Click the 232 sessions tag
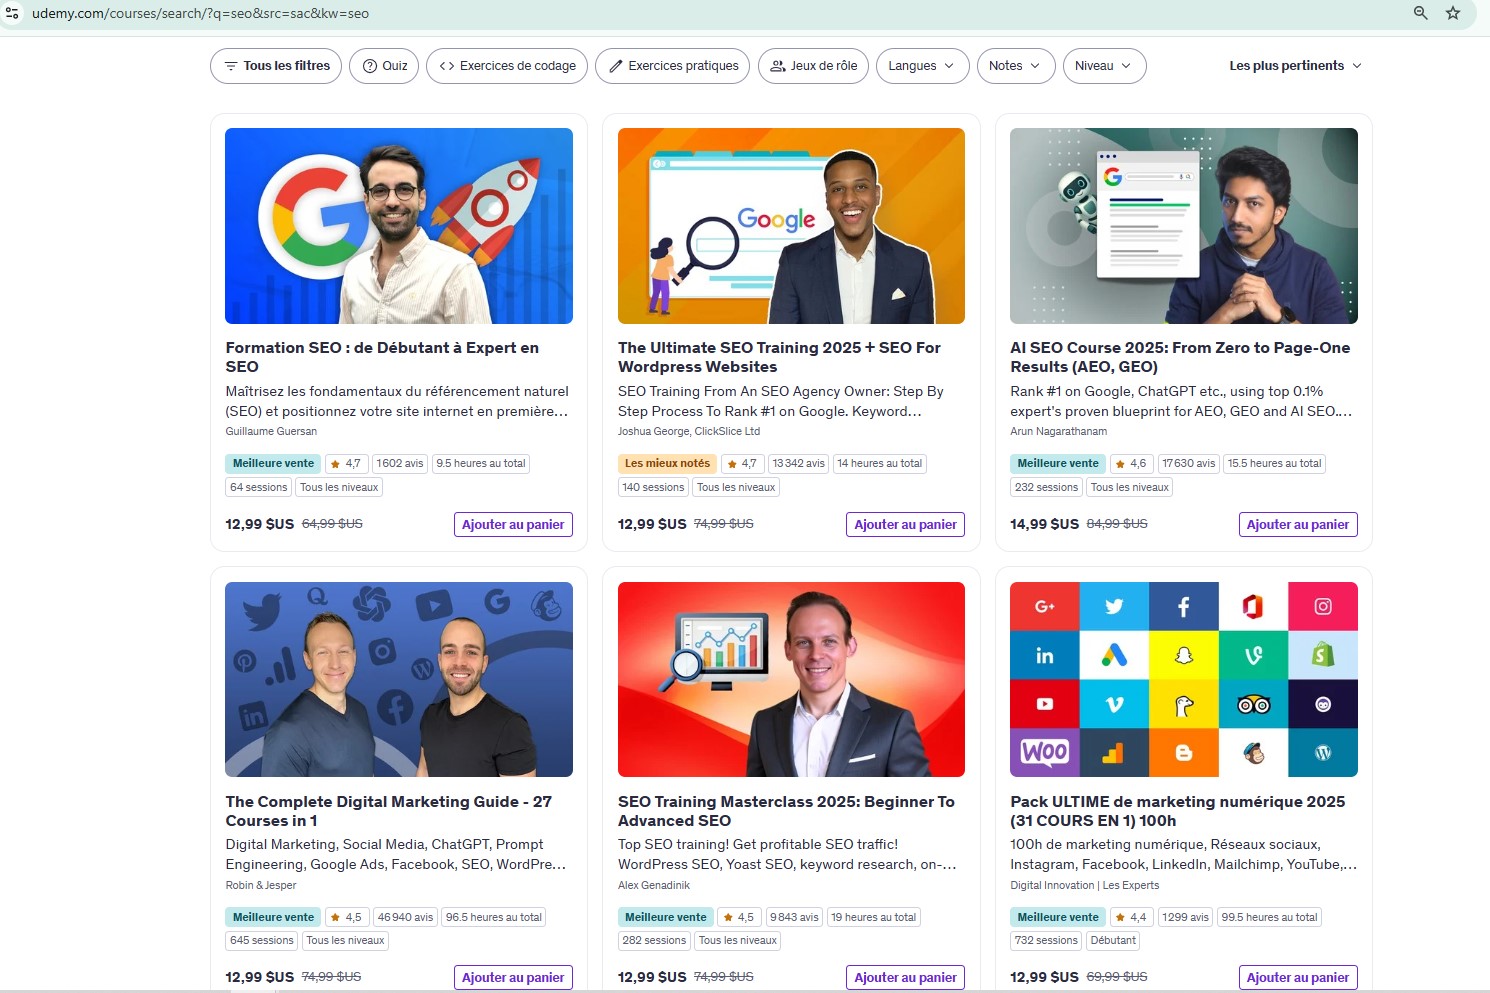The width and height of the screenshot is (1490, 993). coord(1046,487)
